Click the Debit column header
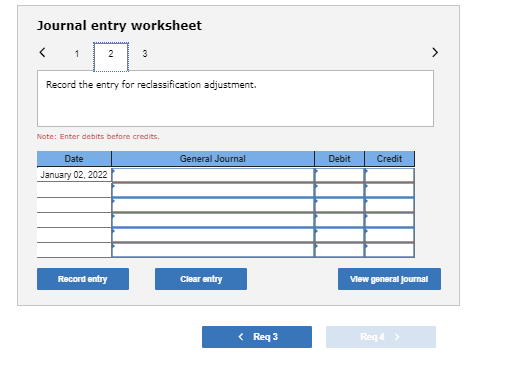Viewport: 530px width, 390px height. 339,159
